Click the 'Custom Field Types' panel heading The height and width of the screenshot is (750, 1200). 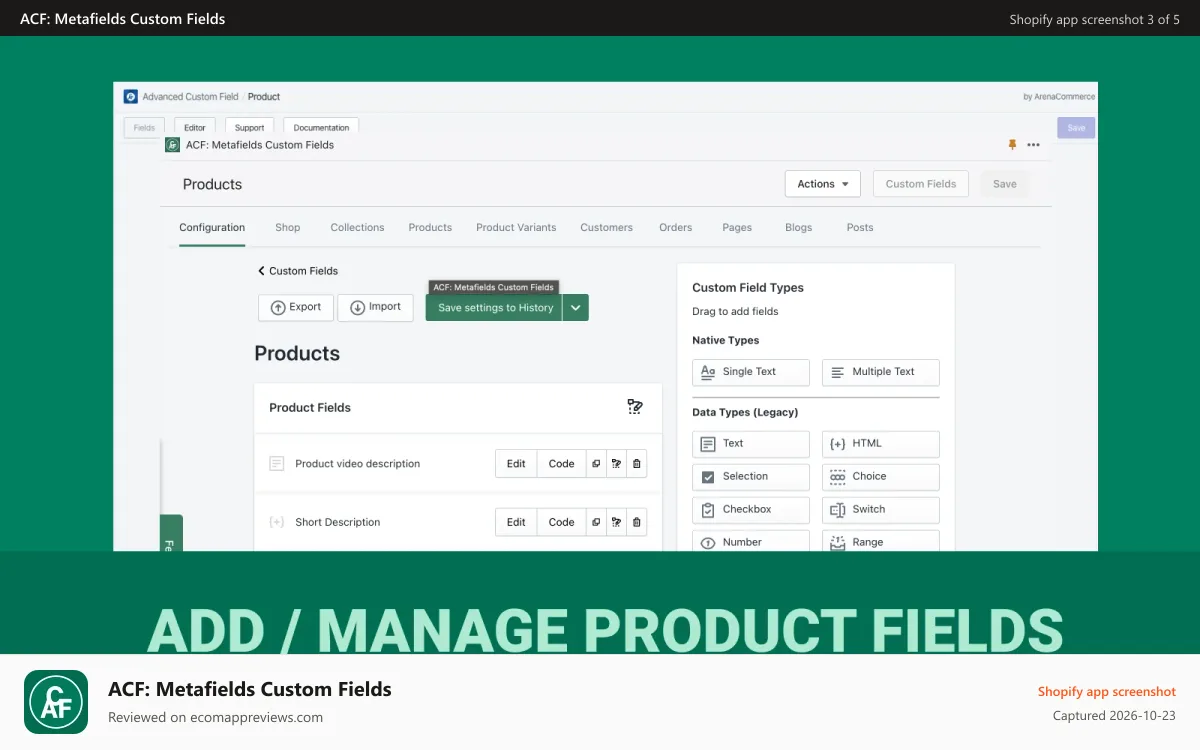pos(748,288)
